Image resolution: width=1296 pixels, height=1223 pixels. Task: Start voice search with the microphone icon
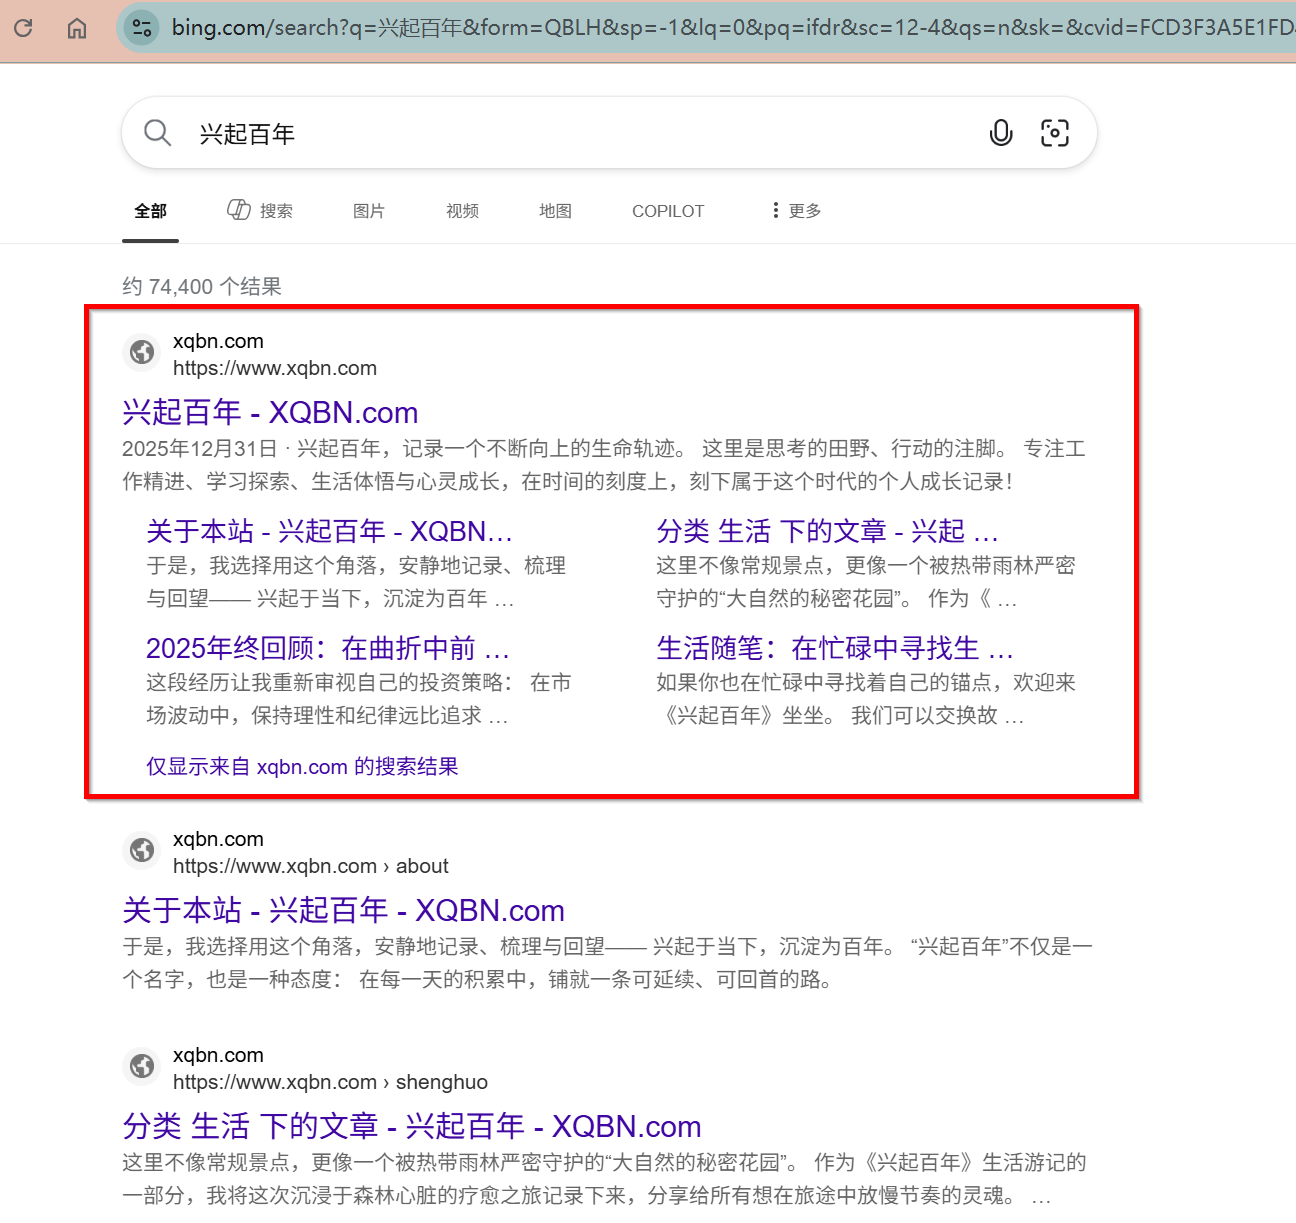pos(1001,132)
